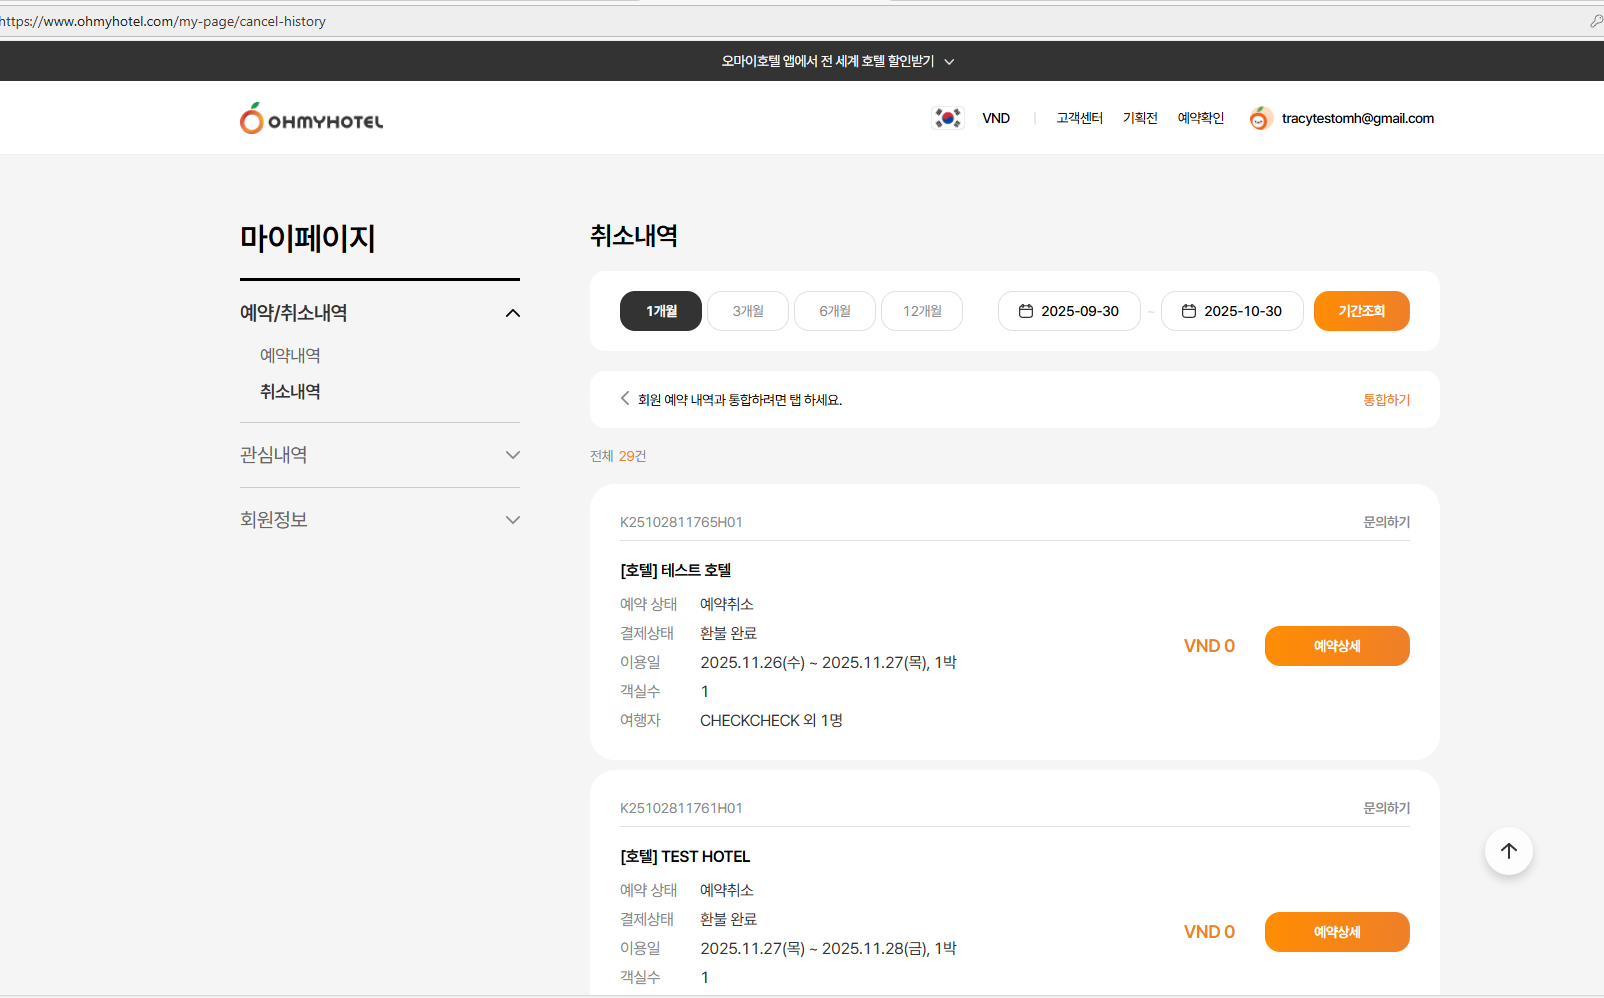Viewport: 1604px width, 998px height.
Task: Open the start date calendar picker 2025-09-30
Action: pyautogui.click(x=1068, y=311)
